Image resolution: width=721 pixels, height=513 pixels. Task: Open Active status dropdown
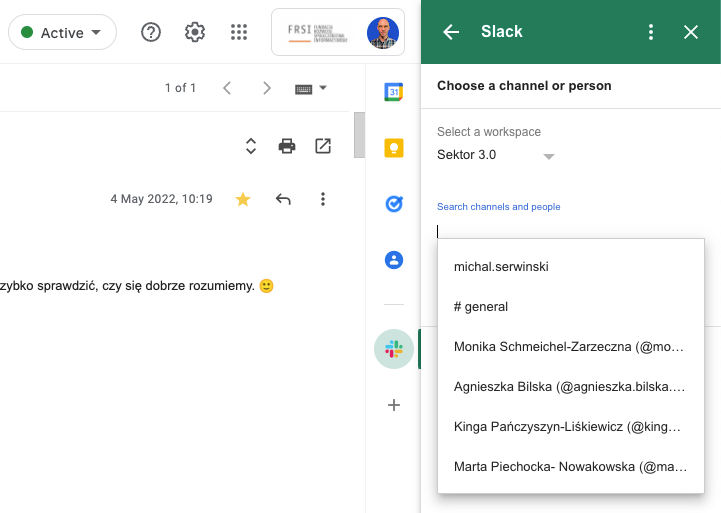62,33
